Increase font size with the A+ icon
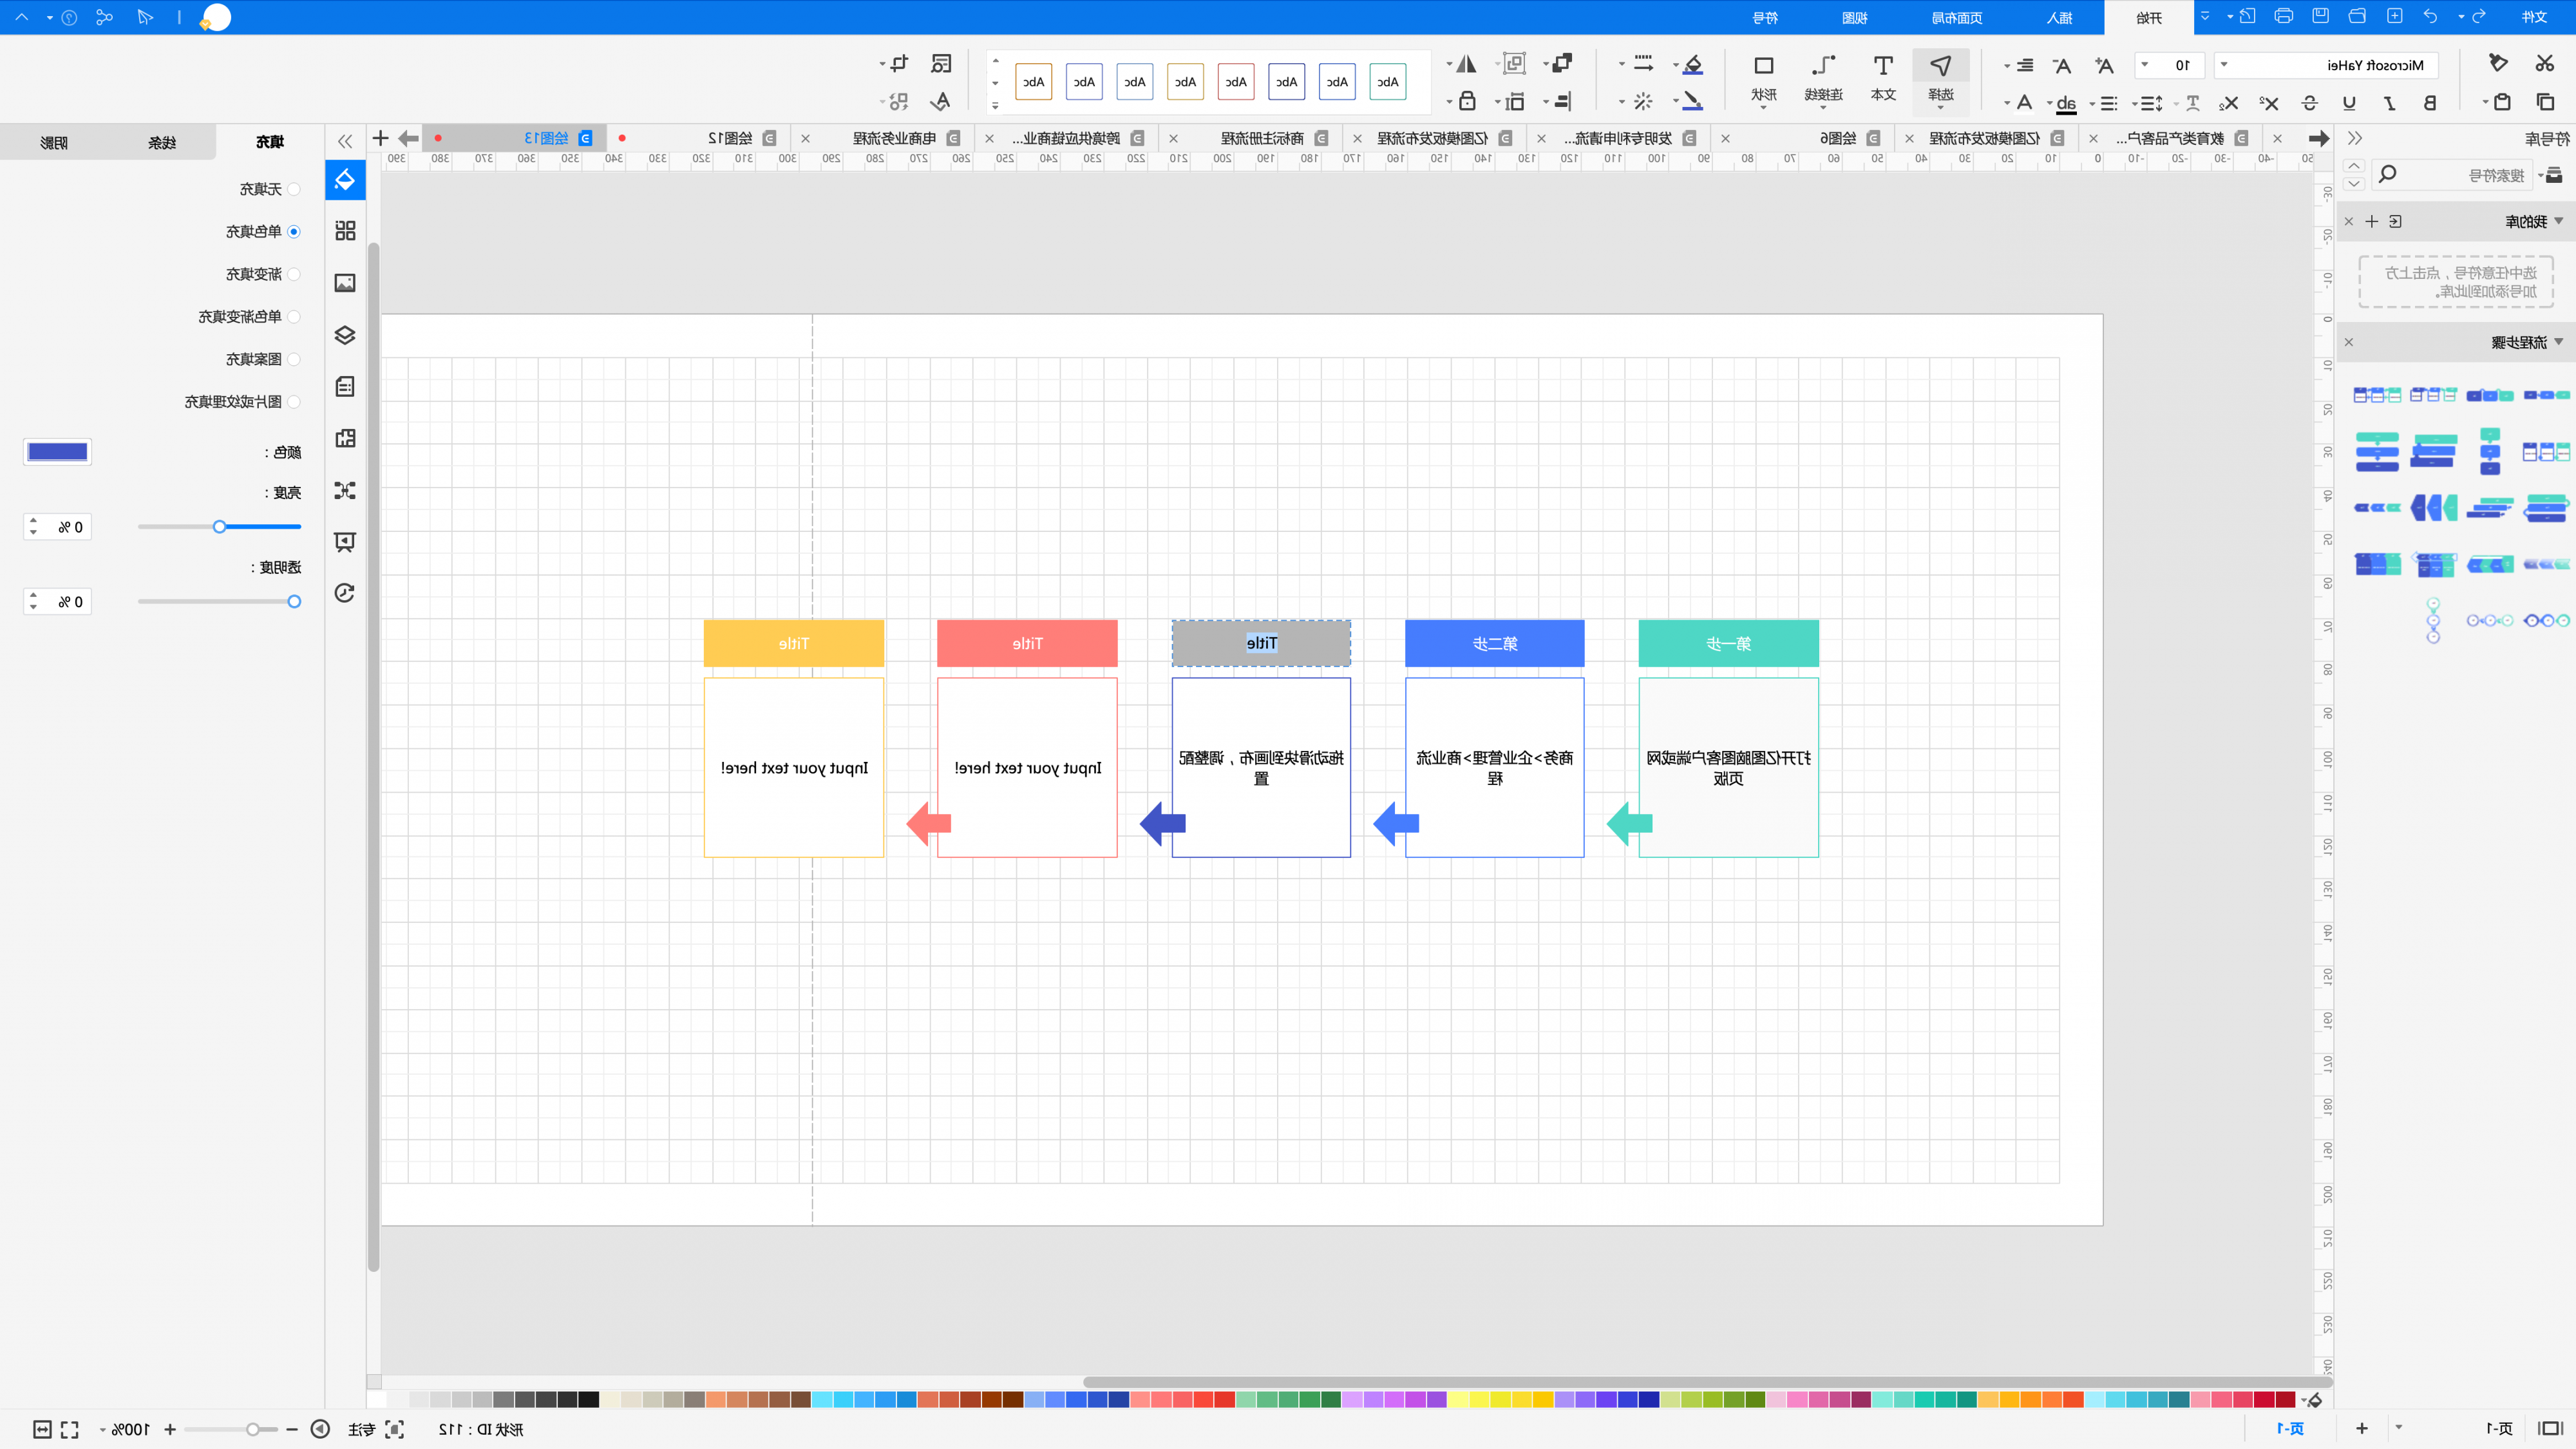The width and height of the screenshot is (2576, 1449). point(2104,65)
